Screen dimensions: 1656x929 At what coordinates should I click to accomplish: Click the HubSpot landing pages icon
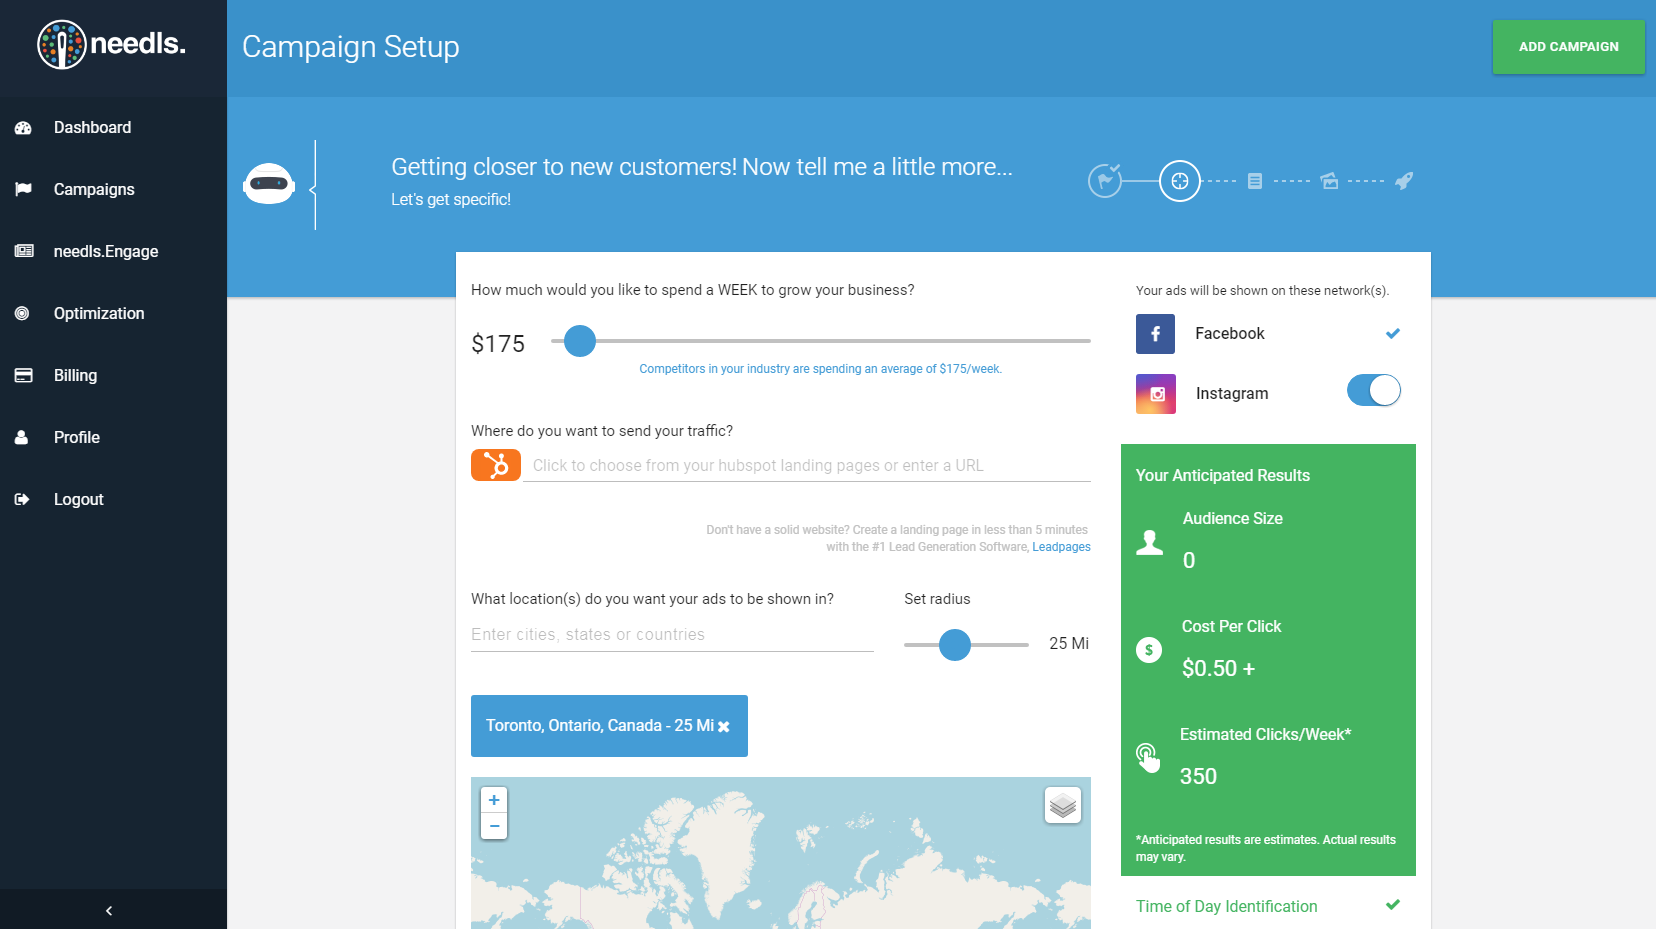tap(495, 465)
